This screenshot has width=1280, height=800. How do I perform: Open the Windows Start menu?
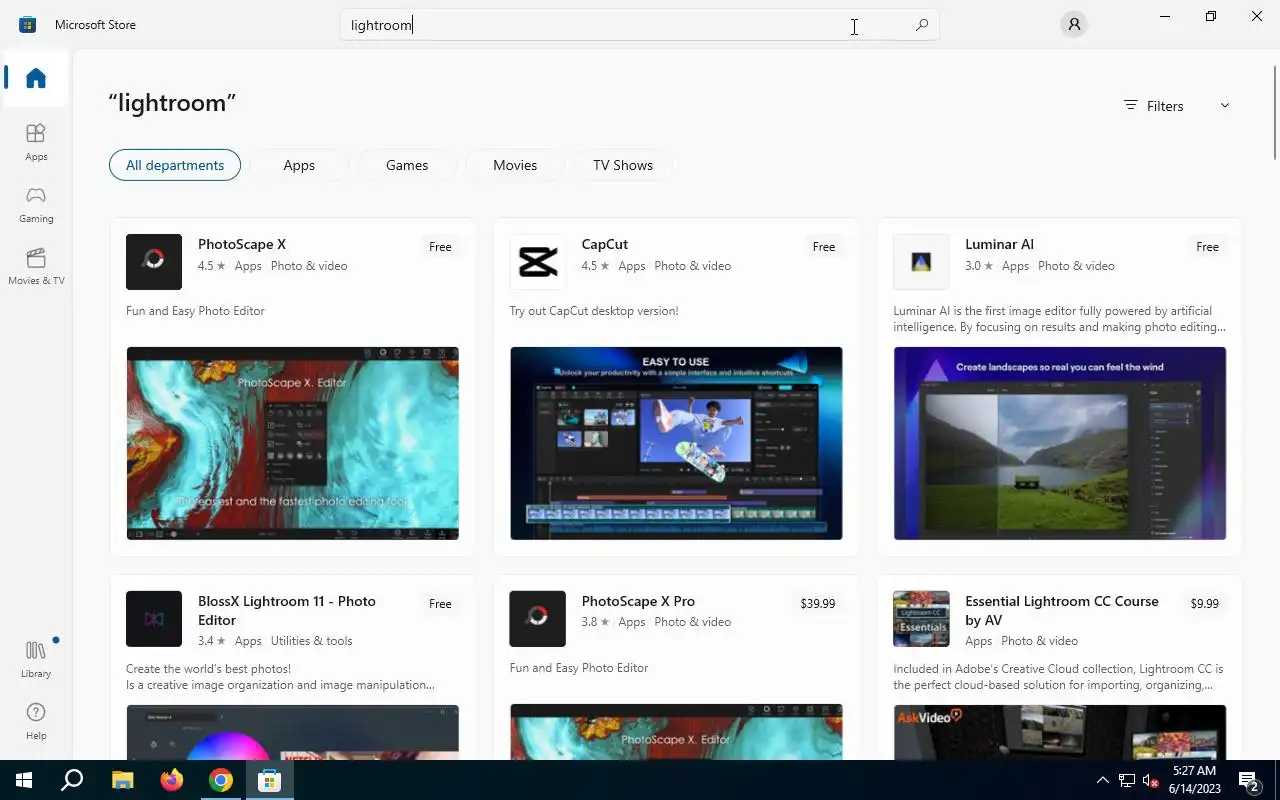tap(24, 780)
